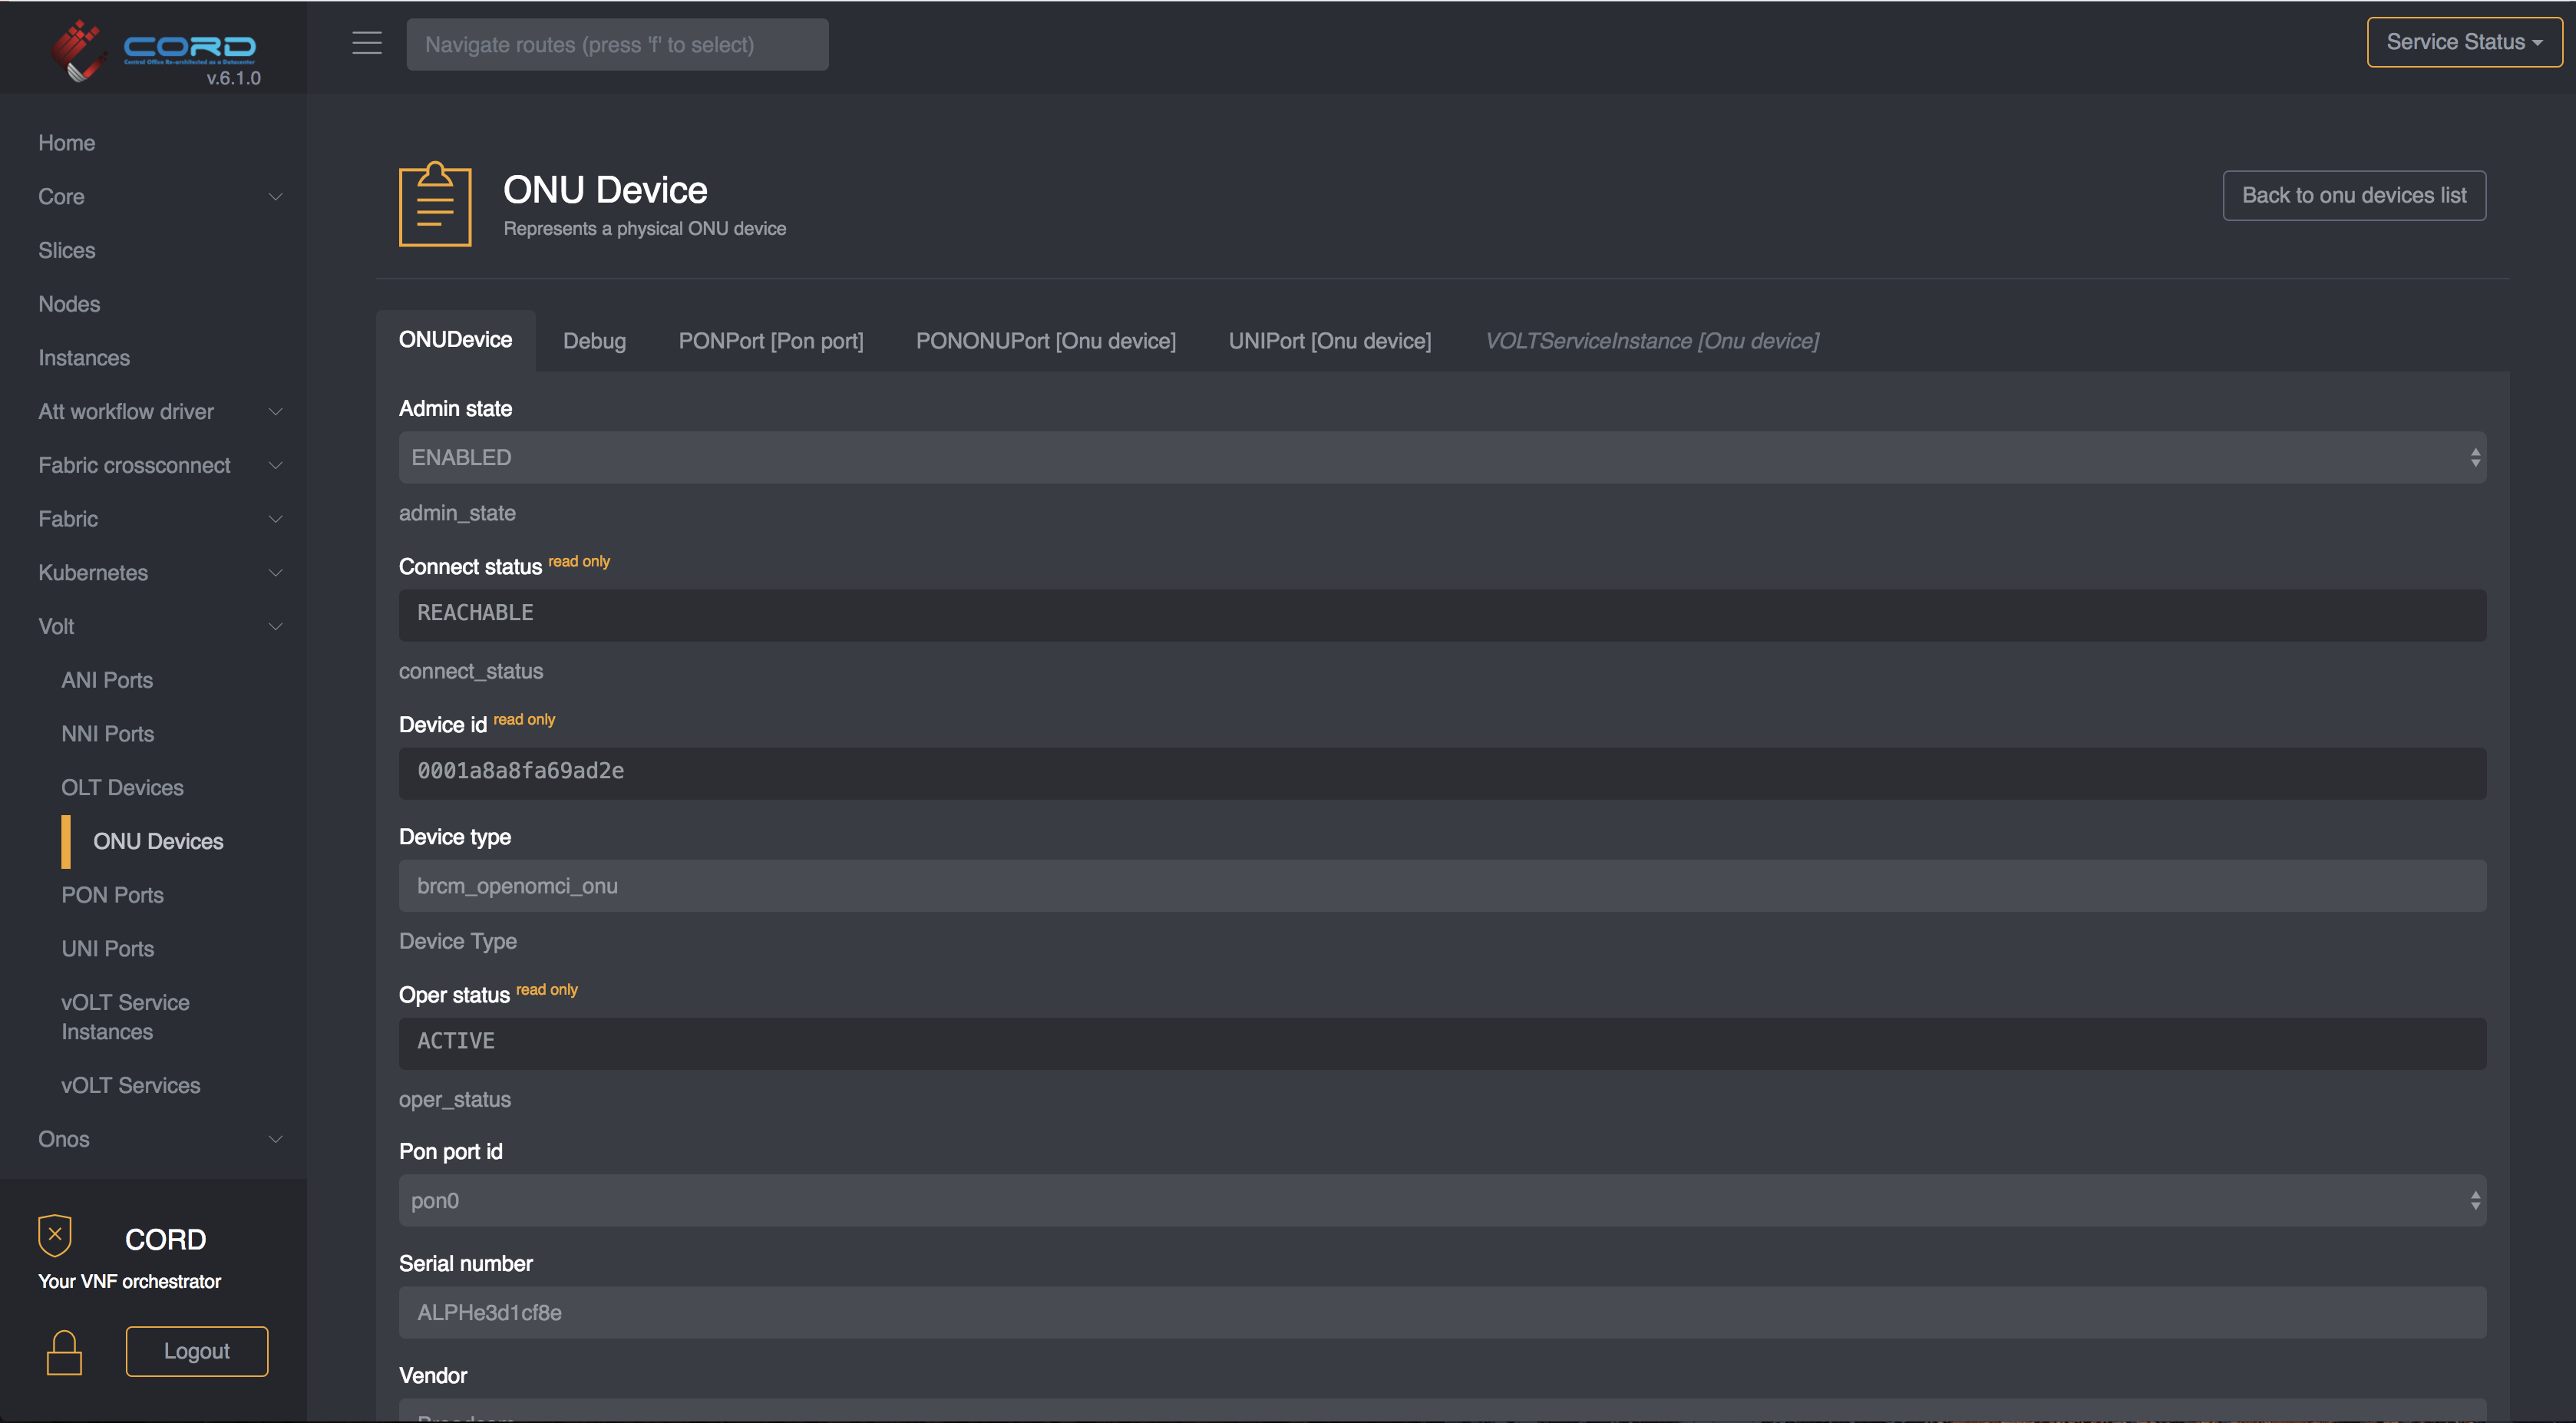Image resolution: width=2576 pixels, height=1423 pixels.
Task: Open the PONONUPort [Onu device] tab
Action: tap(1045, 341)
